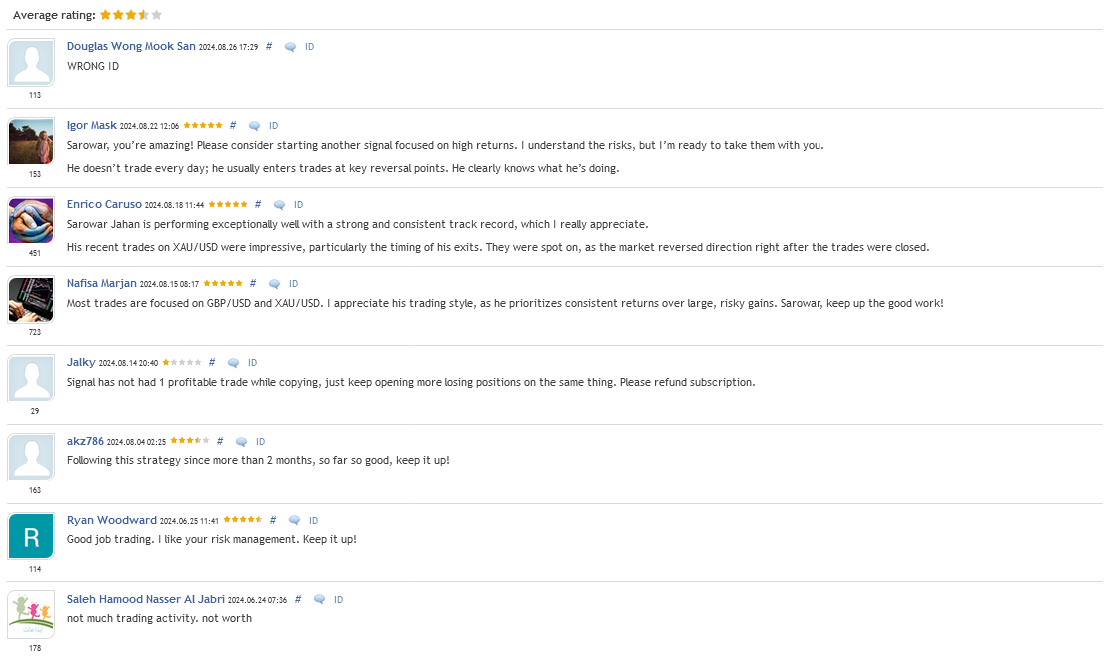1104x658 pixels.
Task: Click the average rating stars
Action: coord(131,15)
